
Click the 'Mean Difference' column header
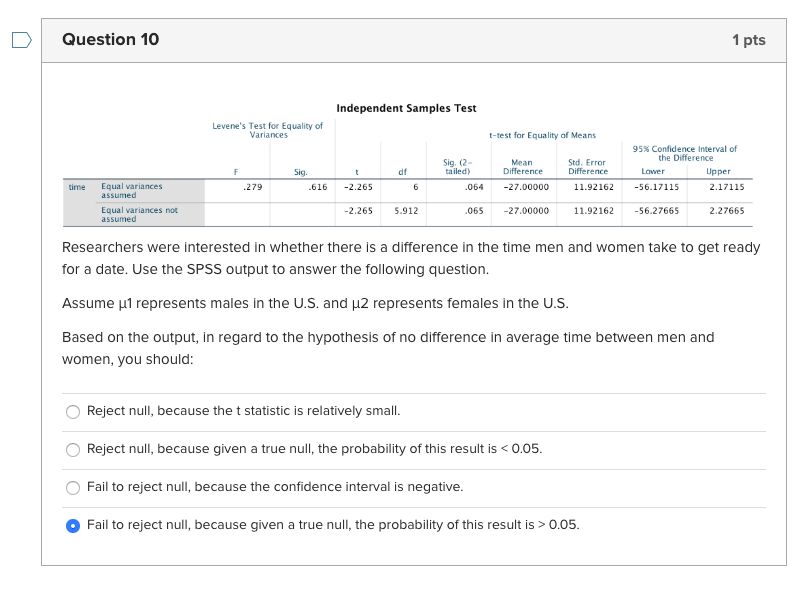[x=523, y=167]
